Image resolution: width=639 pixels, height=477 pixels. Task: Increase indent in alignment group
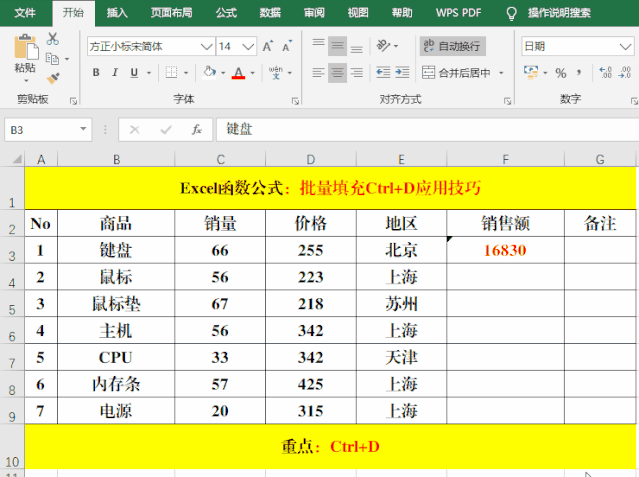click(x=401, y=72)
